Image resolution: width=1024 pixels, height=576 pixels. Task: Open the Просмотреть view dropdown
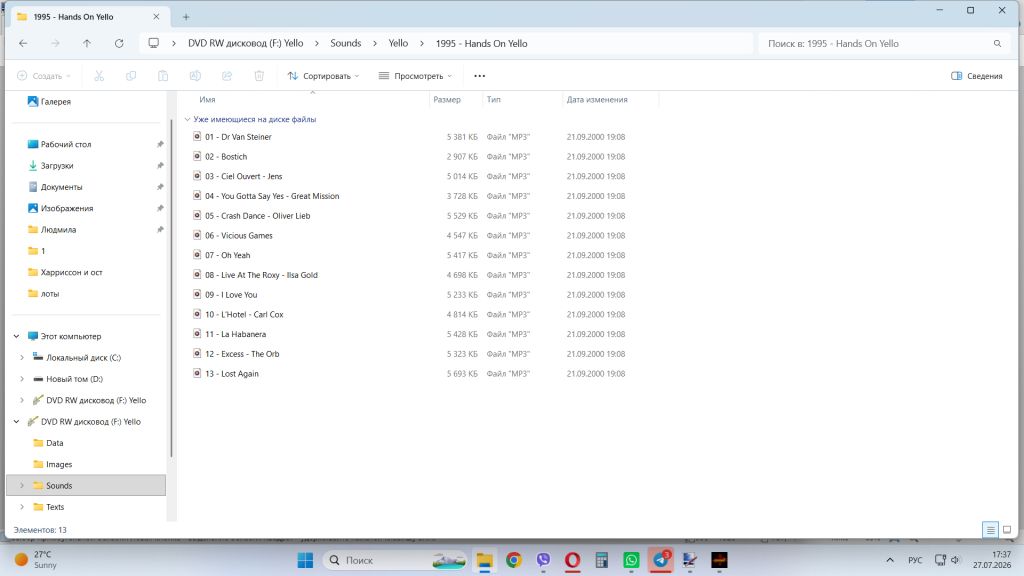(415, 76)
